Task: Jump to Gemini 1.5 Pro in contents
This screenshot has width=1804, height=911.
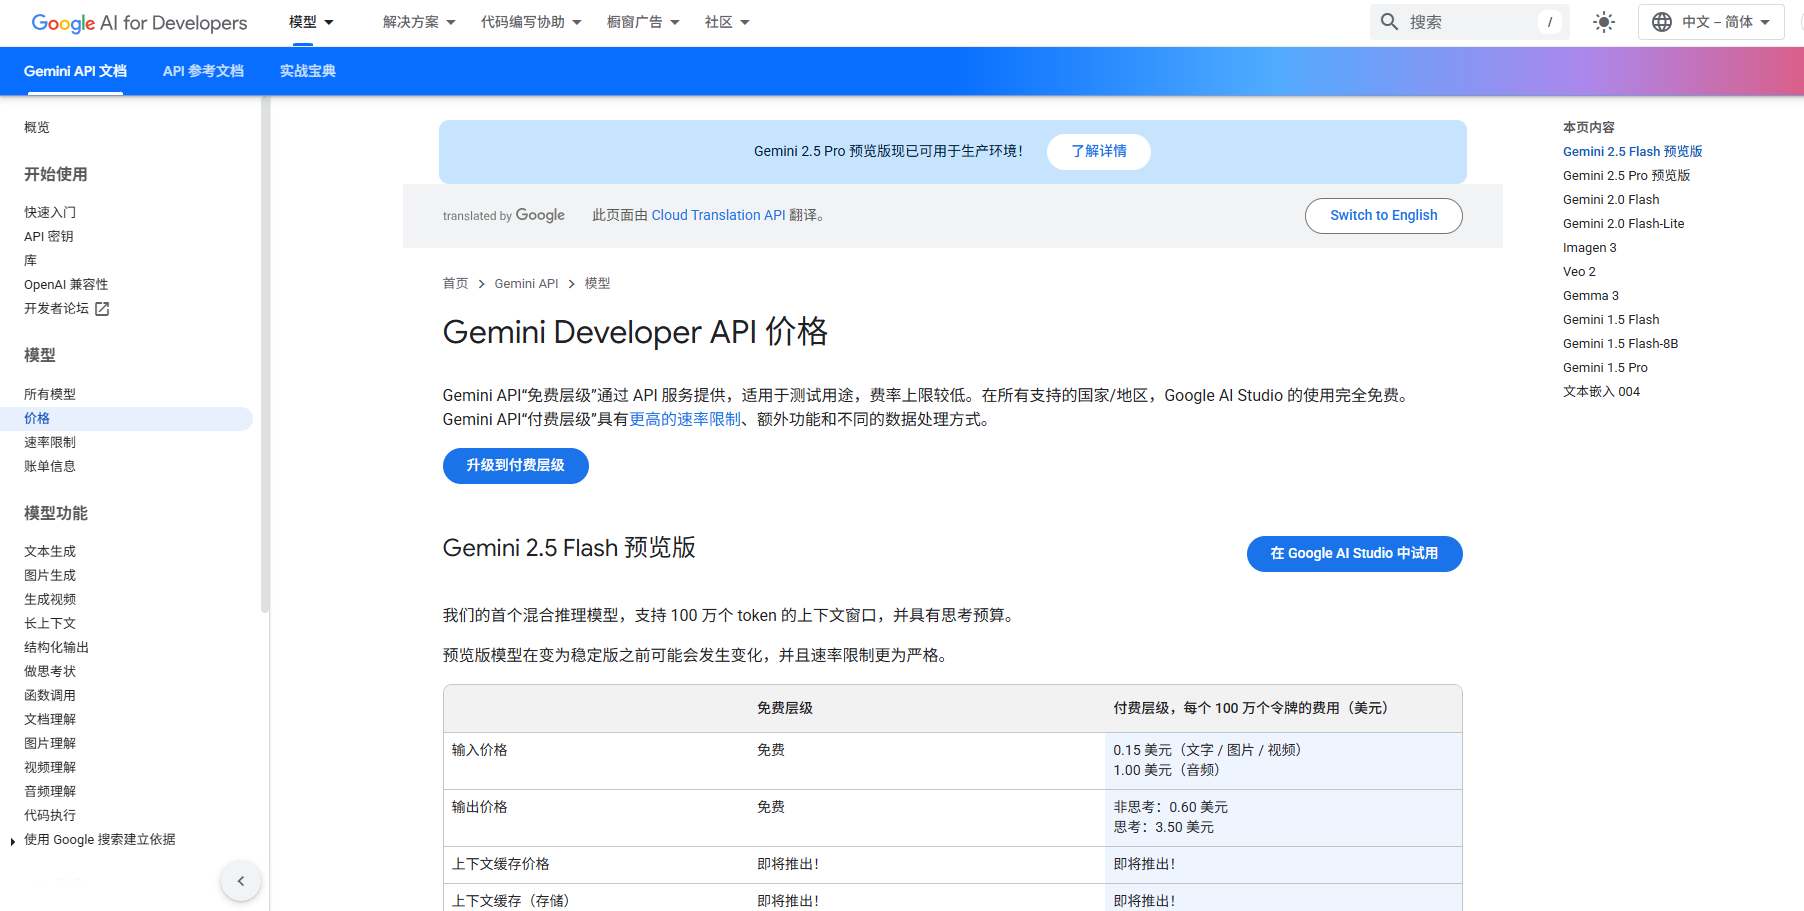Action: (x=1605, y=368)
